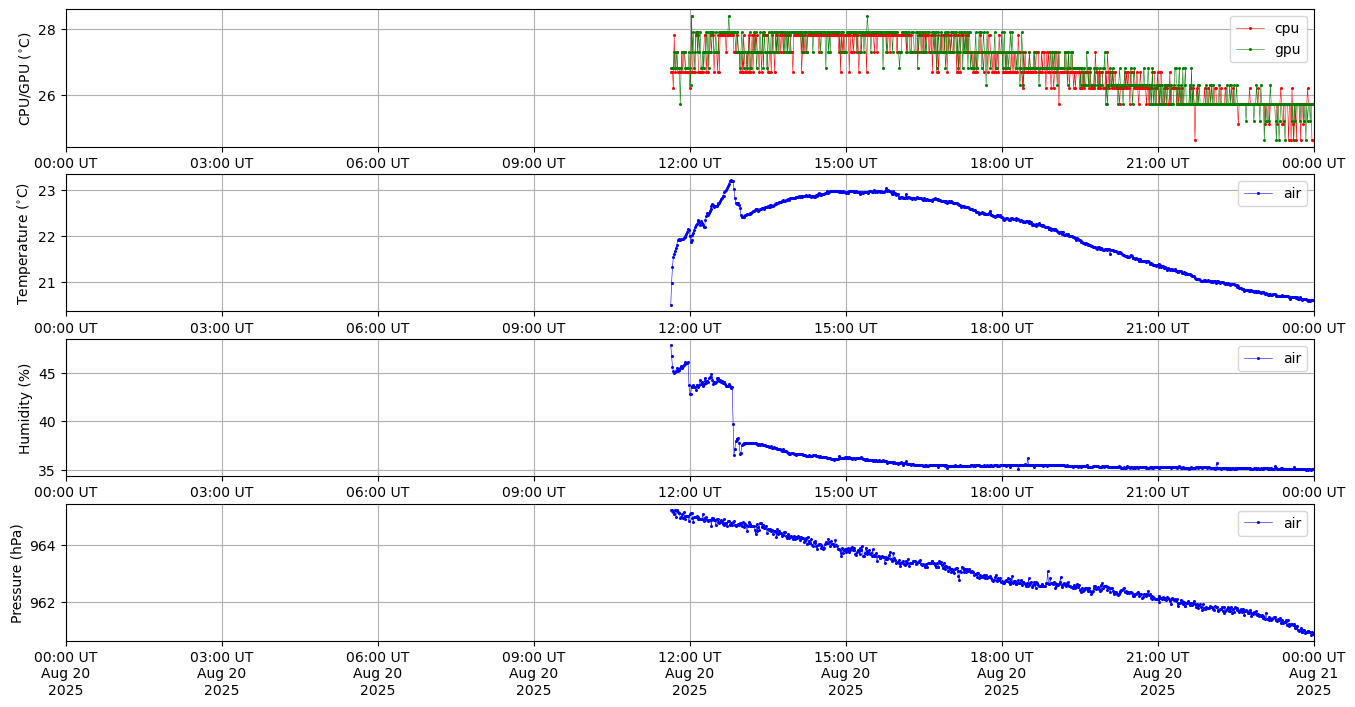Click 21:00 UT under the CPU/GPU panel

[1158, 163]
